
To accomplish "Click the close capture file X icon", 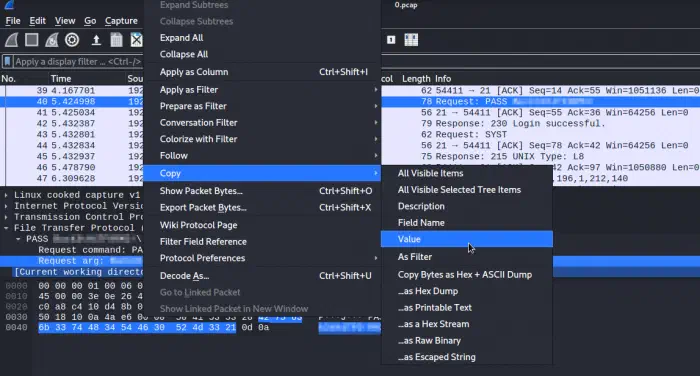I will [137, 40].
